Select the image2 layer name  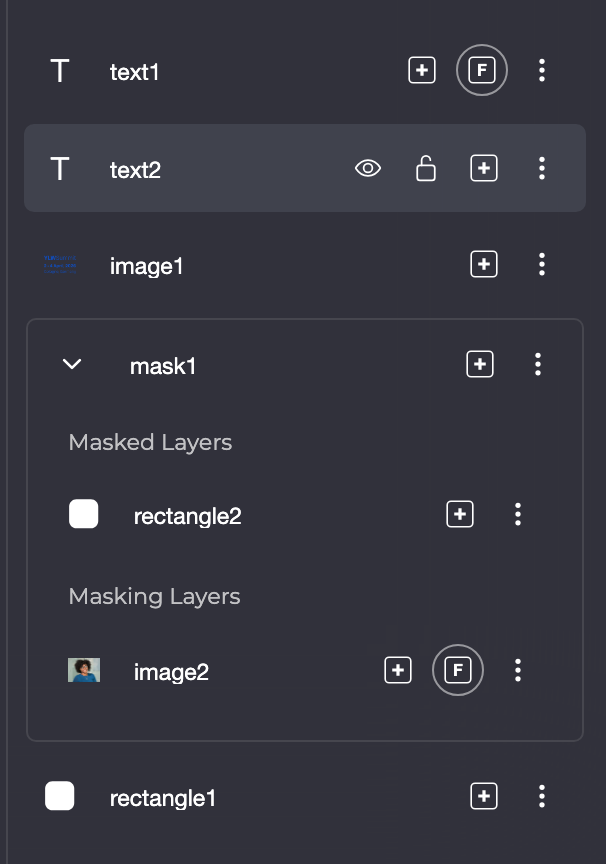[x=171, y=673]
